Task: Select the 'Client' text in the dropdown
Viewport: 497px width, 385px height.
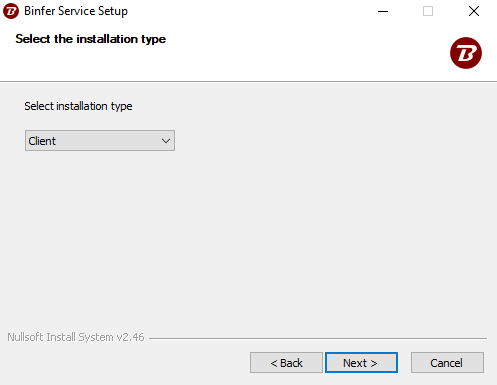Action: tap(42, 141)
